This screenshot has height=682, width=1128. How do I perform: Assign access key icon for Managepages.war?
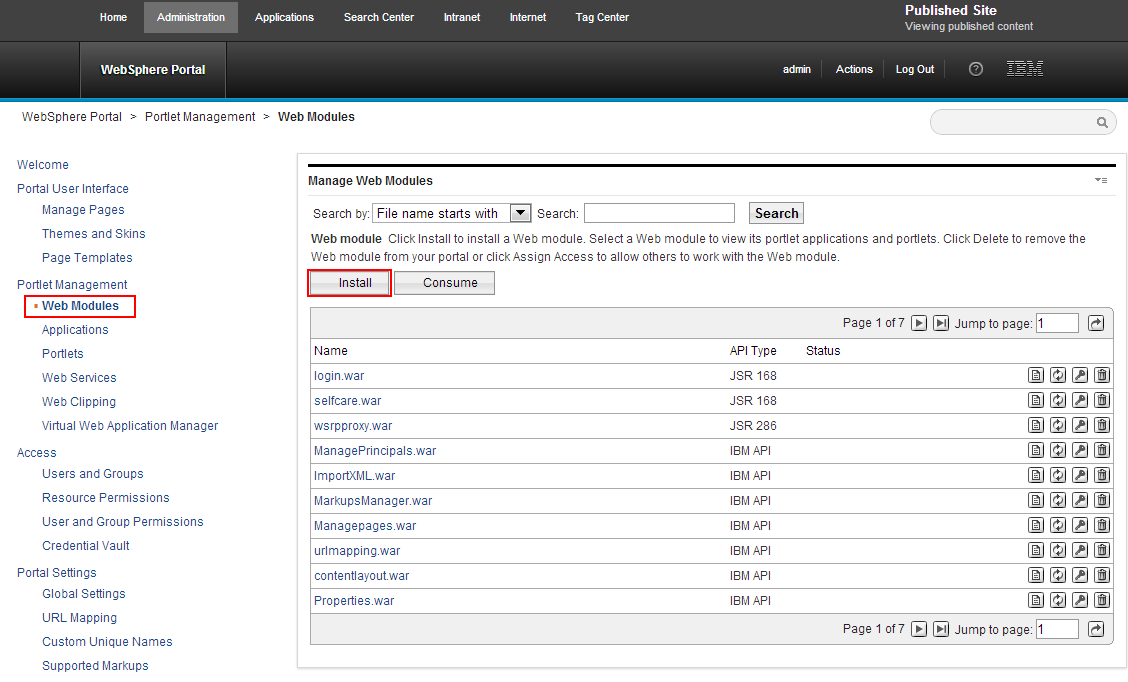1080,525
